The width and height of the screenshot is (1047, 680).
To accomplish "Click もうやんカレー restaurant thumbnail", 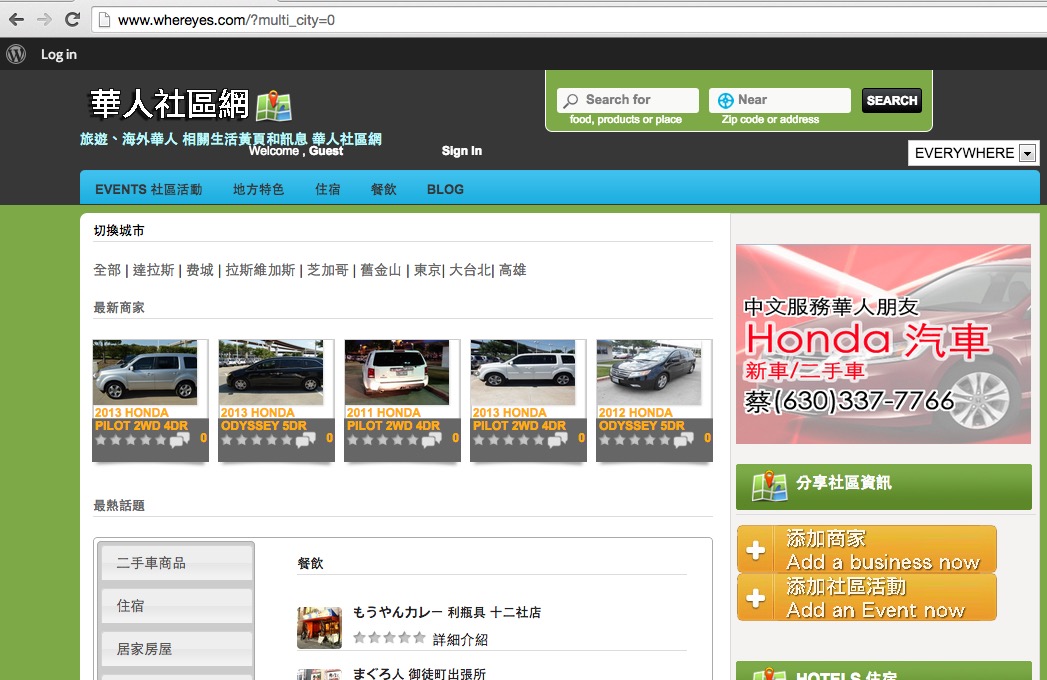I will pyautogui.click(x=319, y=627).
